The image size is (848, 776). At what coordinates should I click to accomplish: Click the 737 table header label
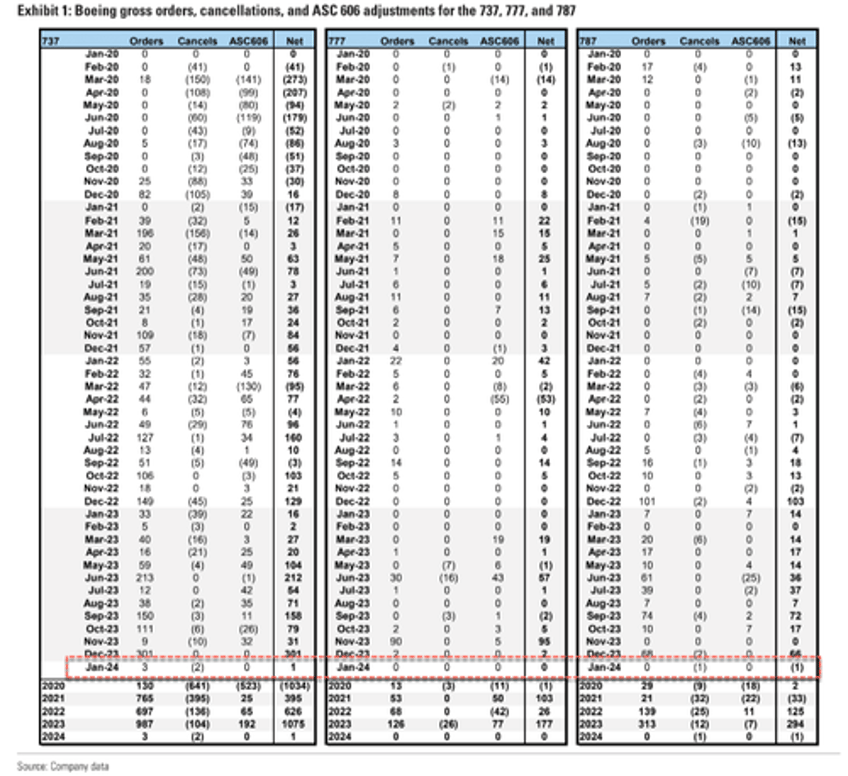click(50, 41)
